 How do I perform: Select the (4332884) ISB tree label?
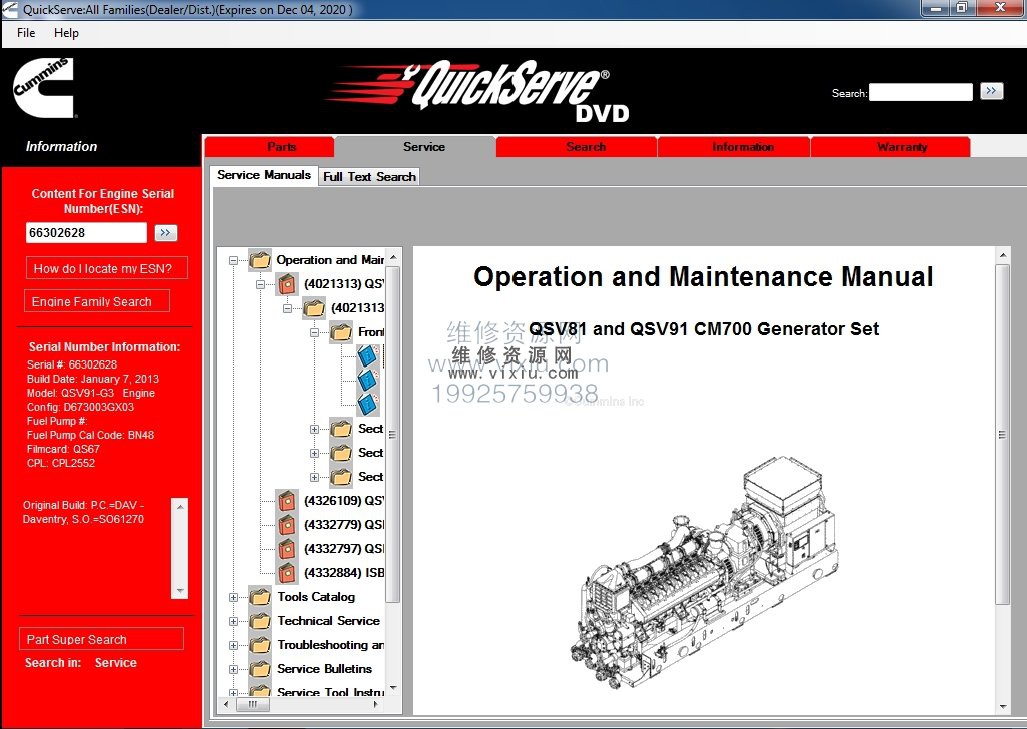tap(344, 572)
